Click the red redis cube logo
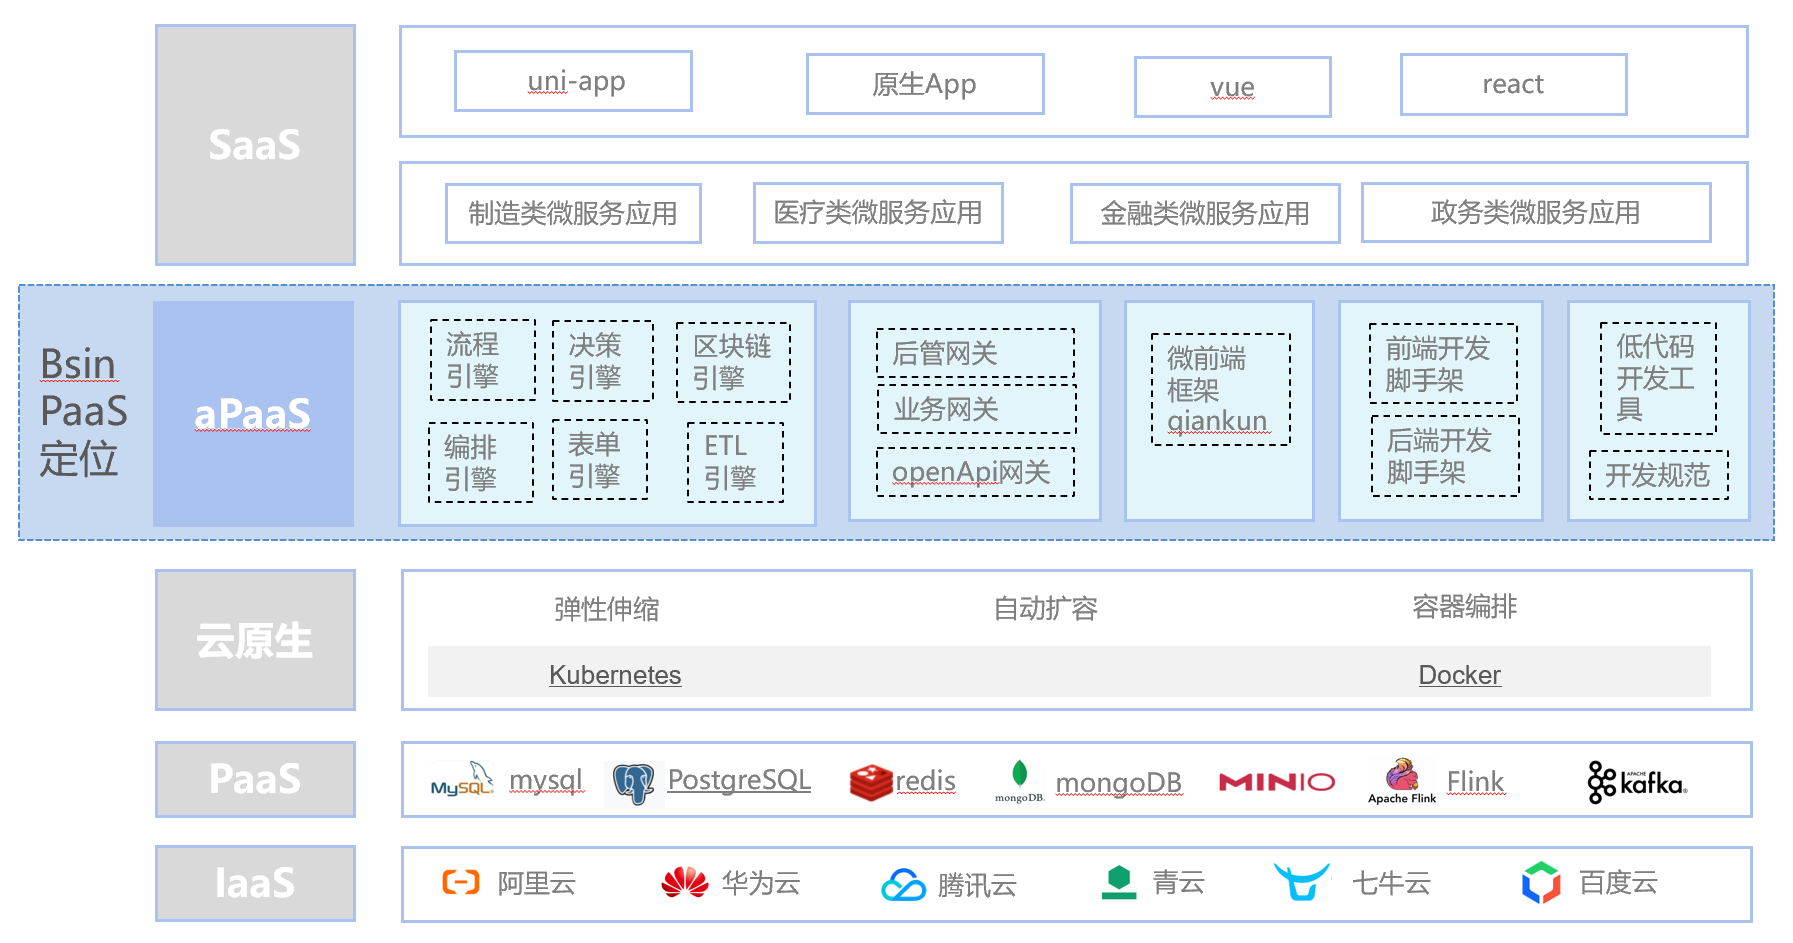Viewport: 1793px width, 943px height. pyautogui.click(x=870, y=782)
